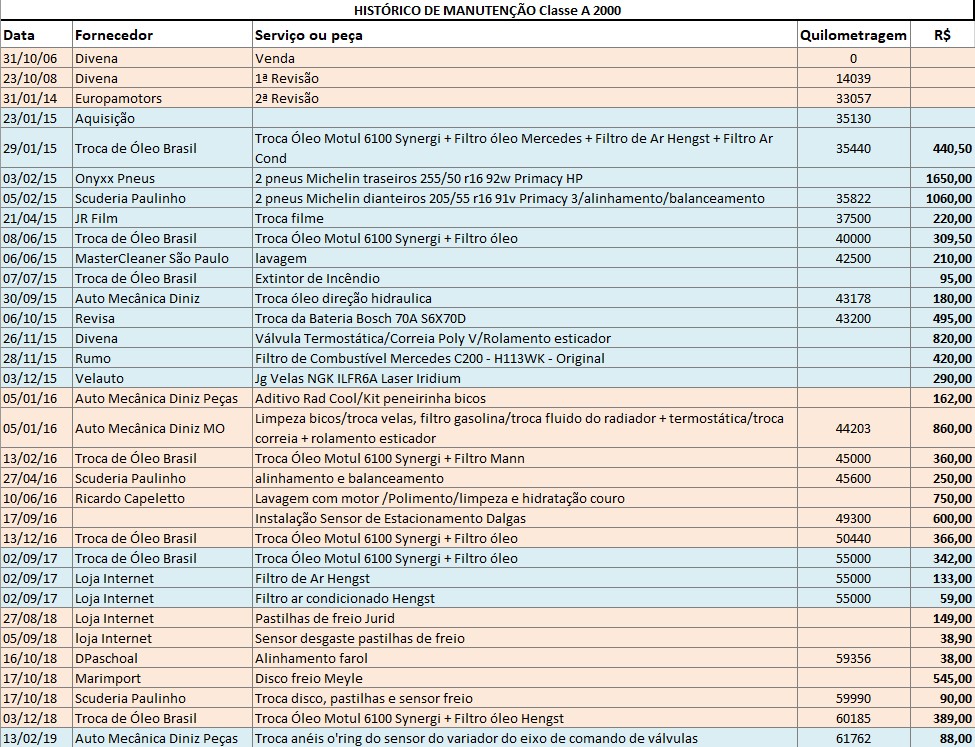This screenshot has width=975, height=747.
Task: Select the amount cell '95,00'
Action: tap(942, 278)
